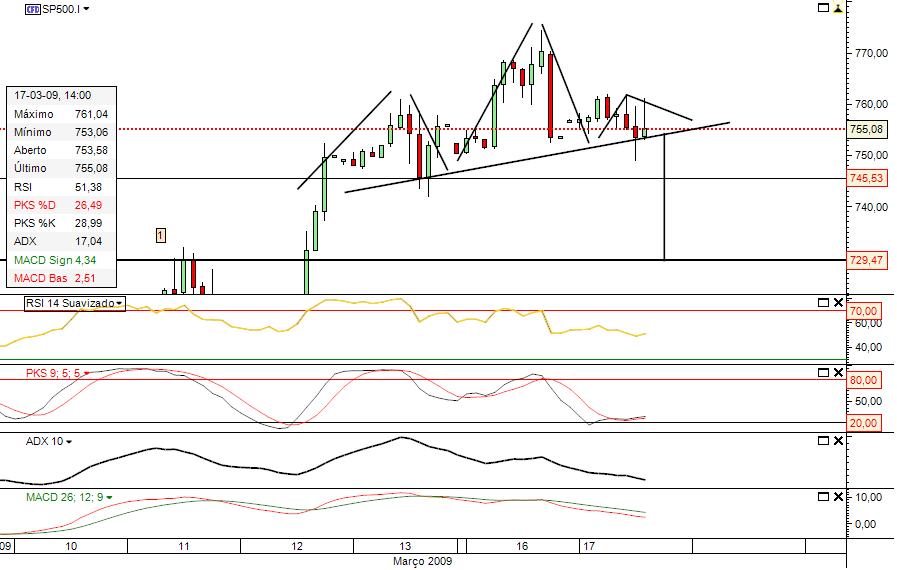Click the 10,00 label on MACD axis

(x=869, y=497)
